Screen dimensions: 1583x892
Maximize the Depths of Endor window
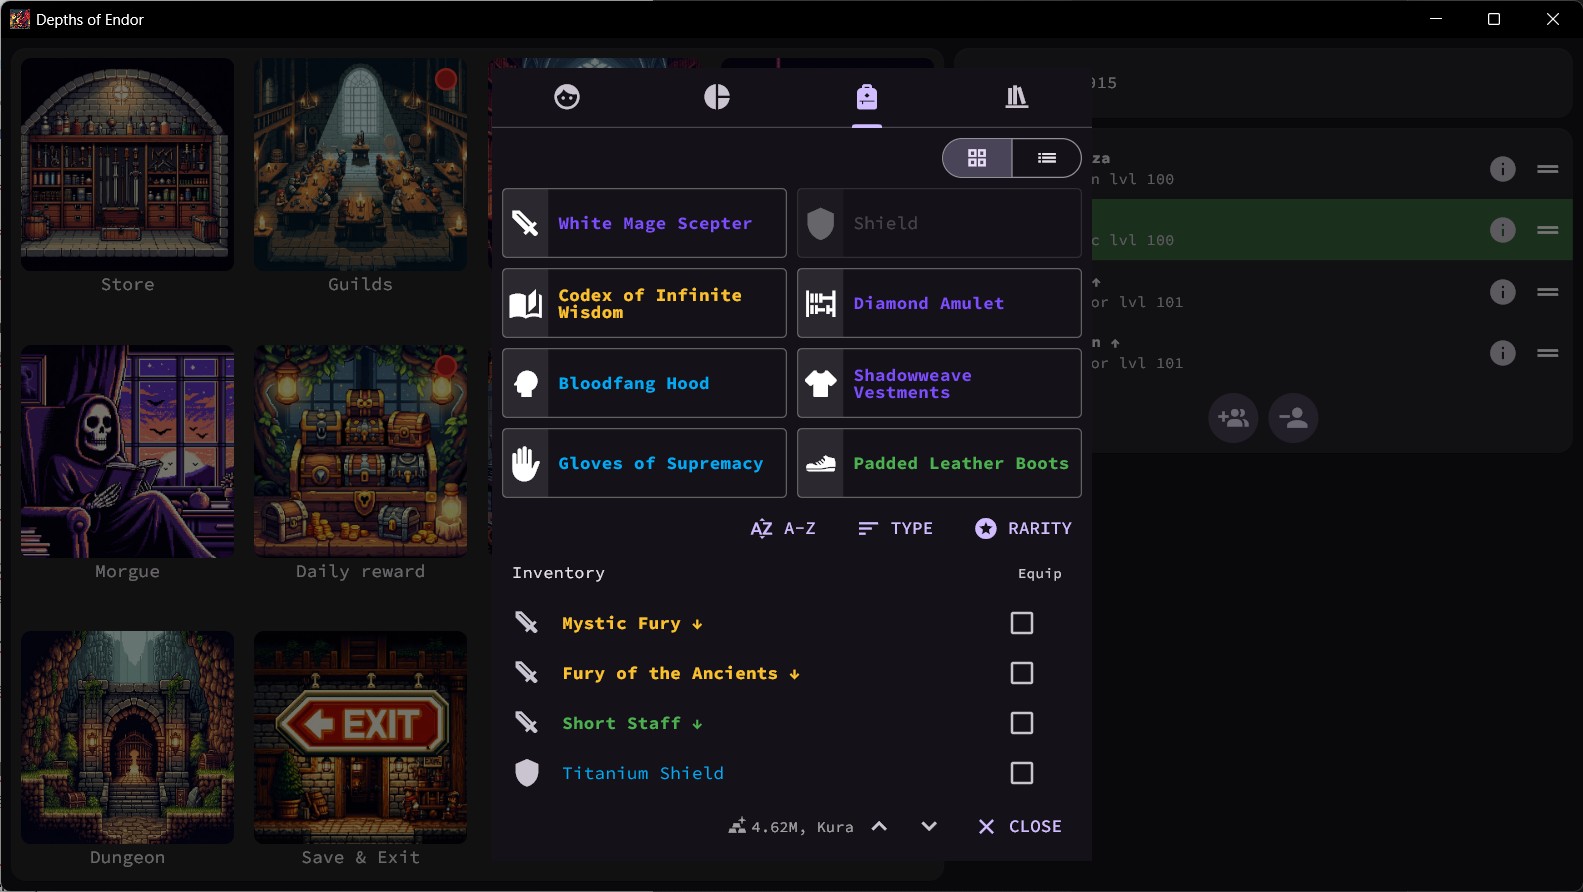1494,19
